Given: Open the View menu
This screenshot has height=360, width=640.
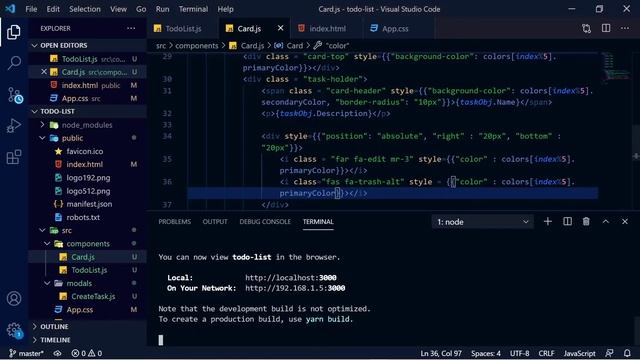Looking at the screenshot, I should (118, 9).
